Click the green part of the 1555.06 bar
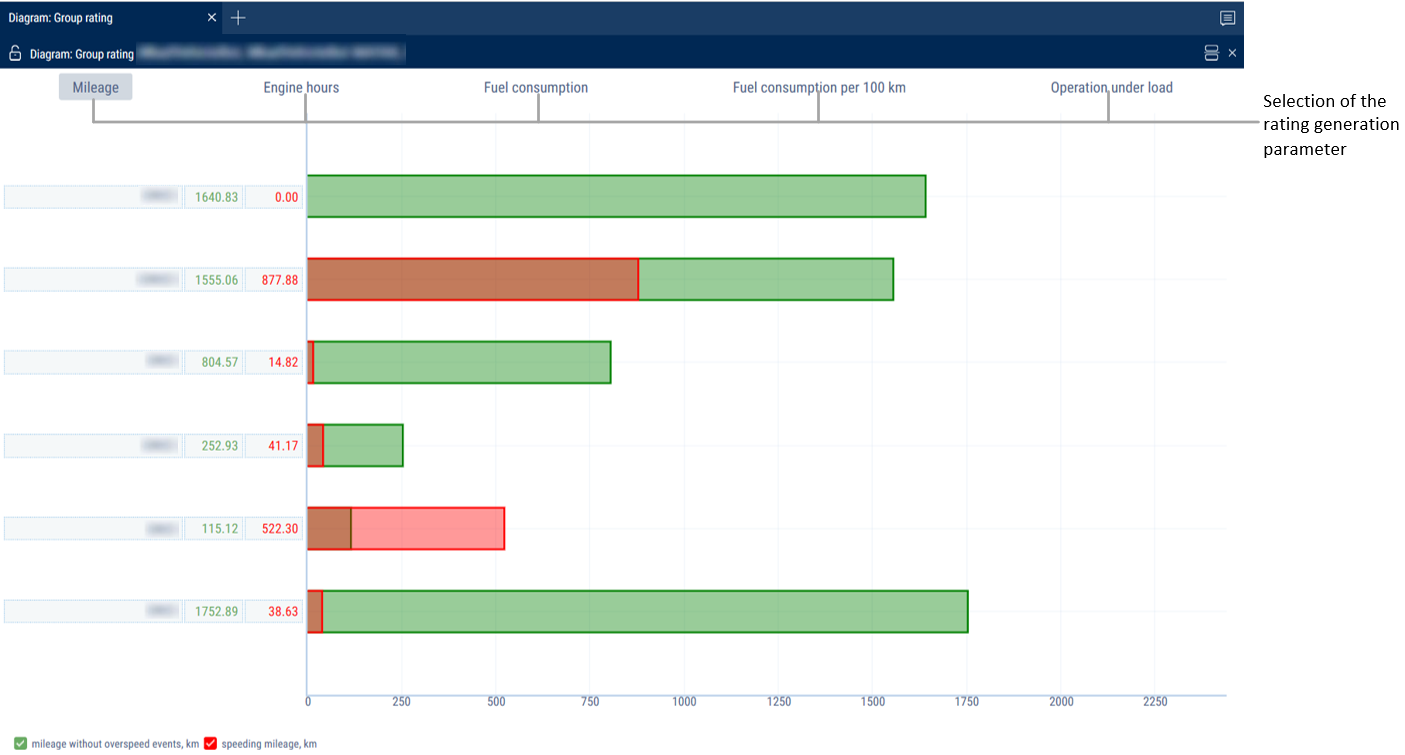This screenshot has height=755, width=1405. tap(766, 279)
